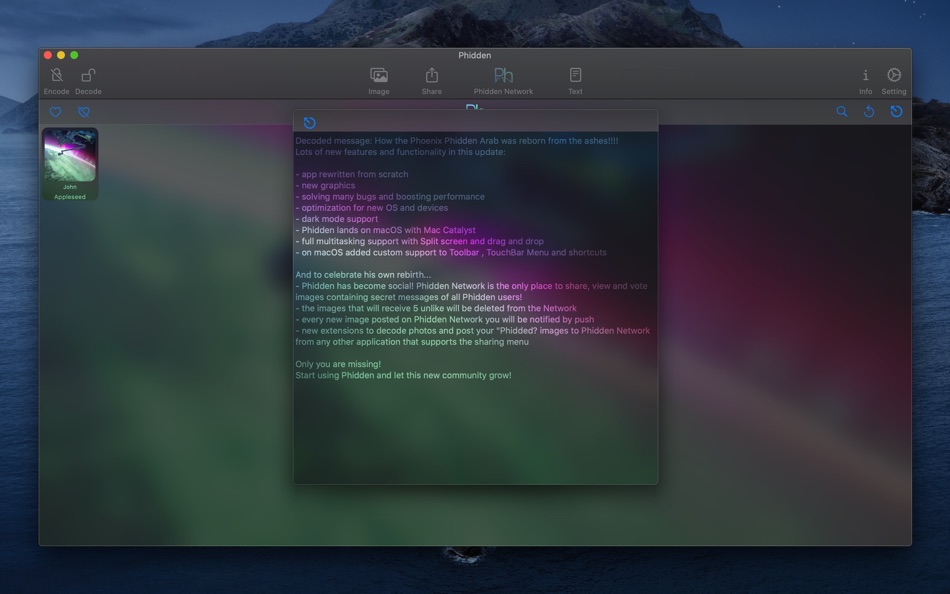Click the search magnifier icon
This screenshot has height=594, width=950.
point(842,112)
